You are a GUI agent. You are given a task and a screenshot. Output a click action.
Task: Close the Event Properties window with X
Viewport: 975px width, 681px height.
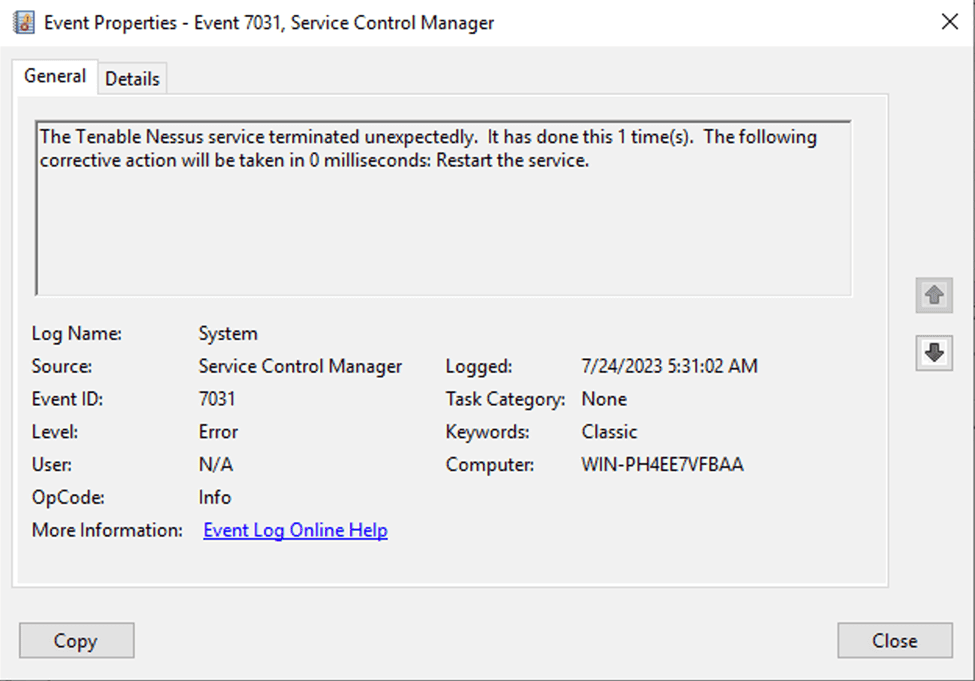(949, 22)
